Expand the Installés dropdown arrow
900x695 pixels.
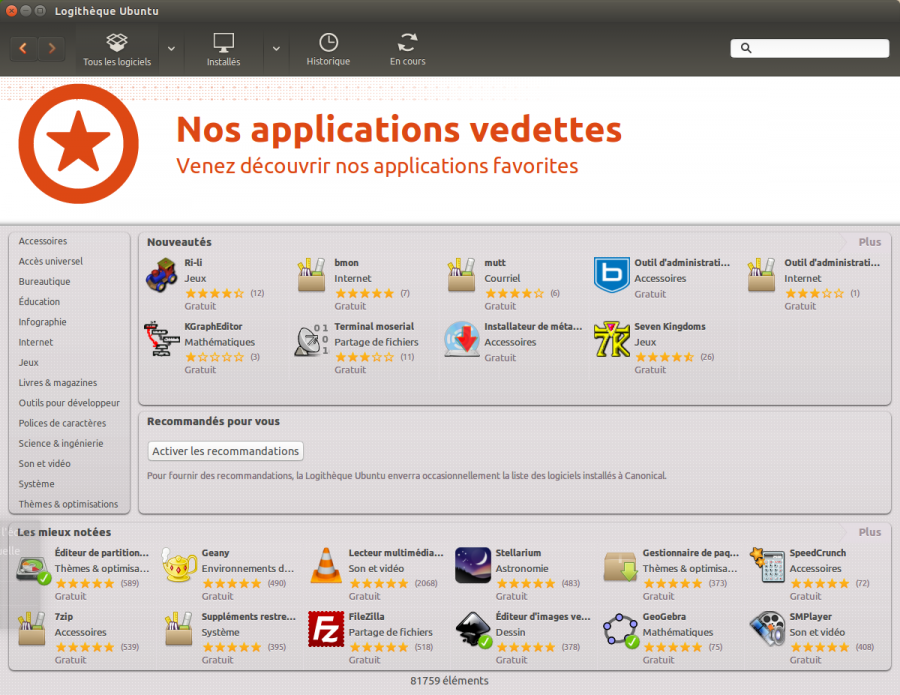276,49
